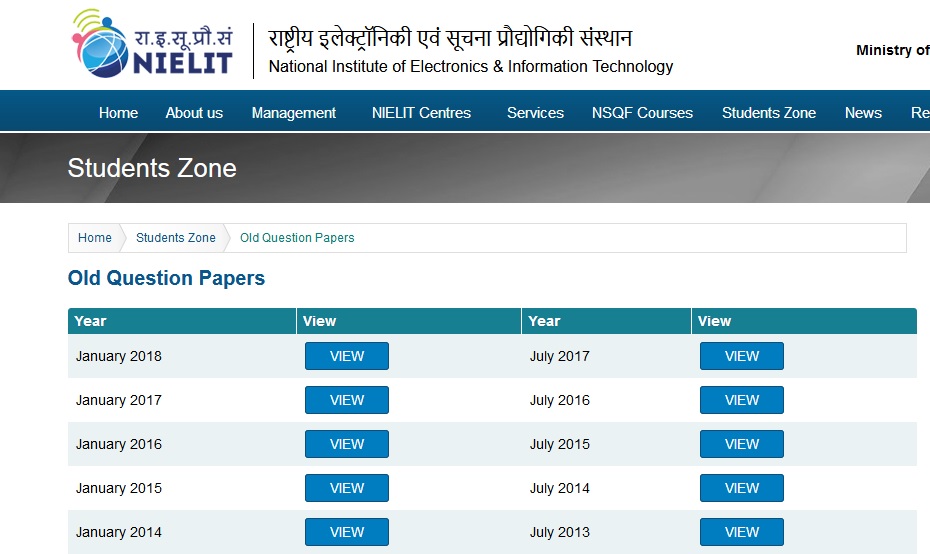View July 2013 question papers
This screenshot has width=930, height=554.
(x=741, y=532)
